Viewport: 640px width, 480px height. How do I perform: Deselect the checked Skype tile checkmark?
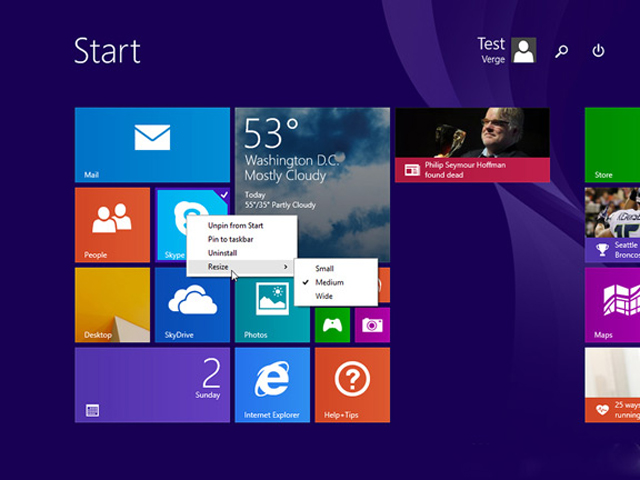(x=224, y=195)
